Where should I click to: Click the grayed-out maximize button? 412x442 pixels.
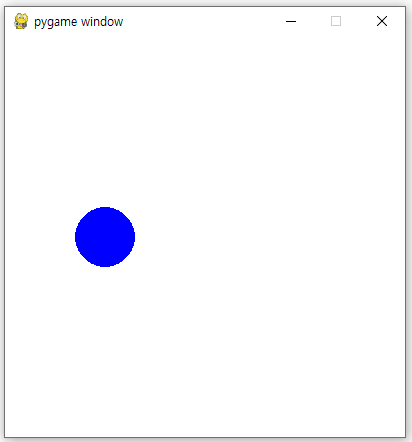pos(336,21)
